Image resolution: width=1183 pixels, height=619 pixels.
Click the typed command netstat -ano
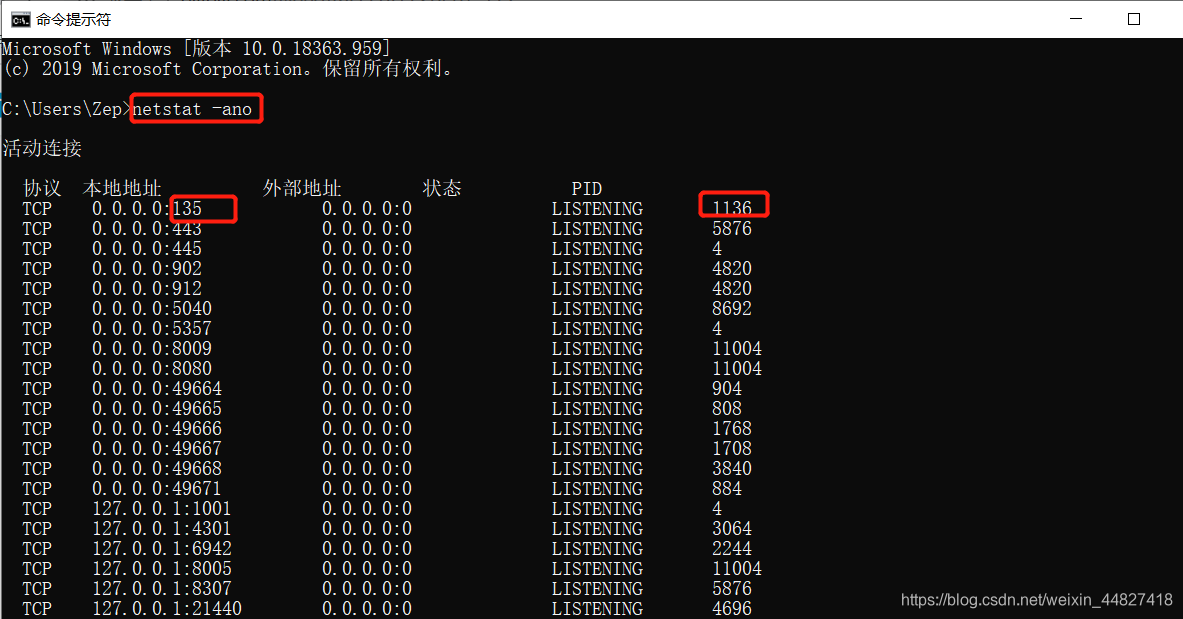pyautogui.click(x=192, y=109)
